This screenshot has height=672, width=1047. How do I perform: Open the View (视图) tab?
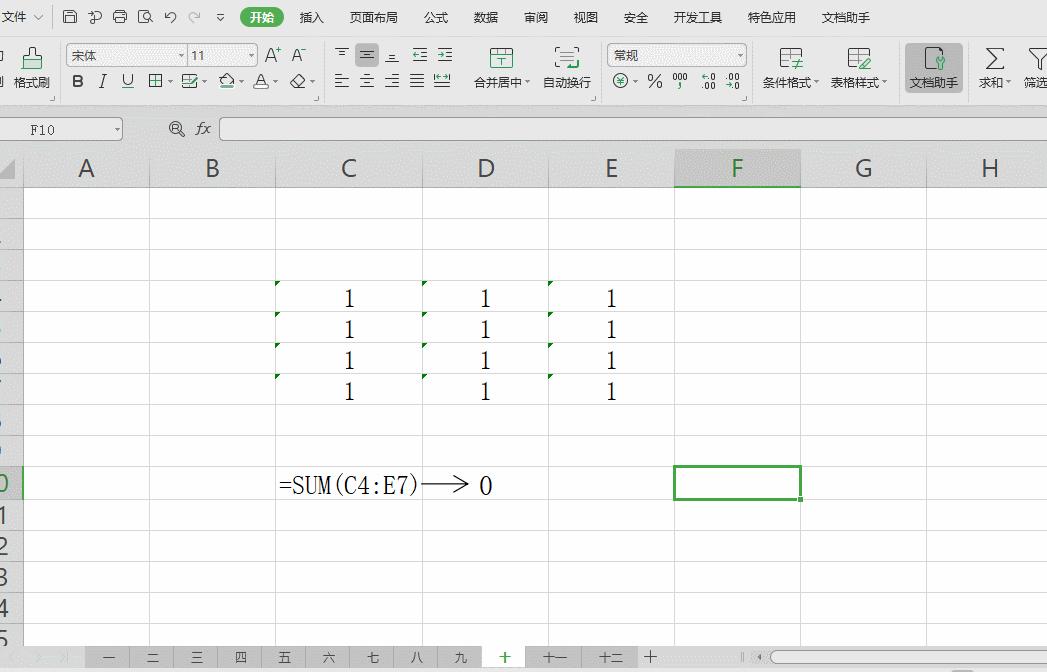tap(586, 17)
